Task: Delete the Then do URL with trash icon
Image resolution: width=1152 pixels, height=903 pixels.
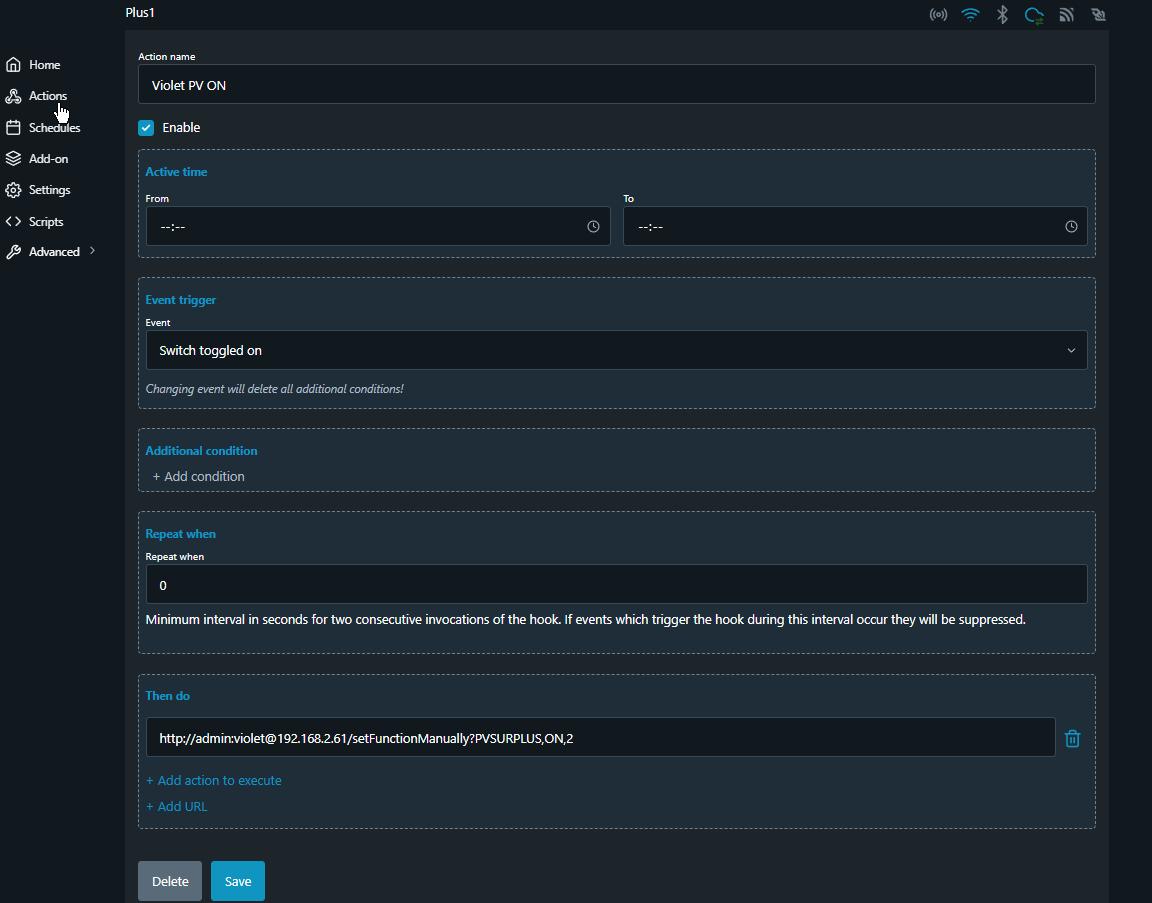Action: (1072, 739)
